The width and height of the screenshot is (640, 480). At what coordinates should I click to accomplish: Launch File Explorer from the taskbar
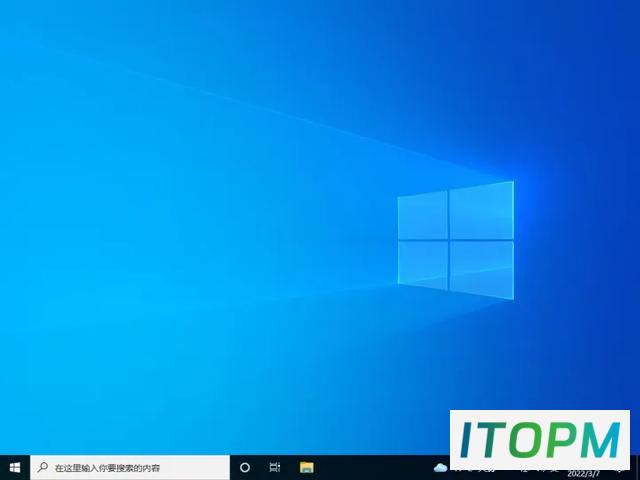pyautogui.click(x=307, y=467)
